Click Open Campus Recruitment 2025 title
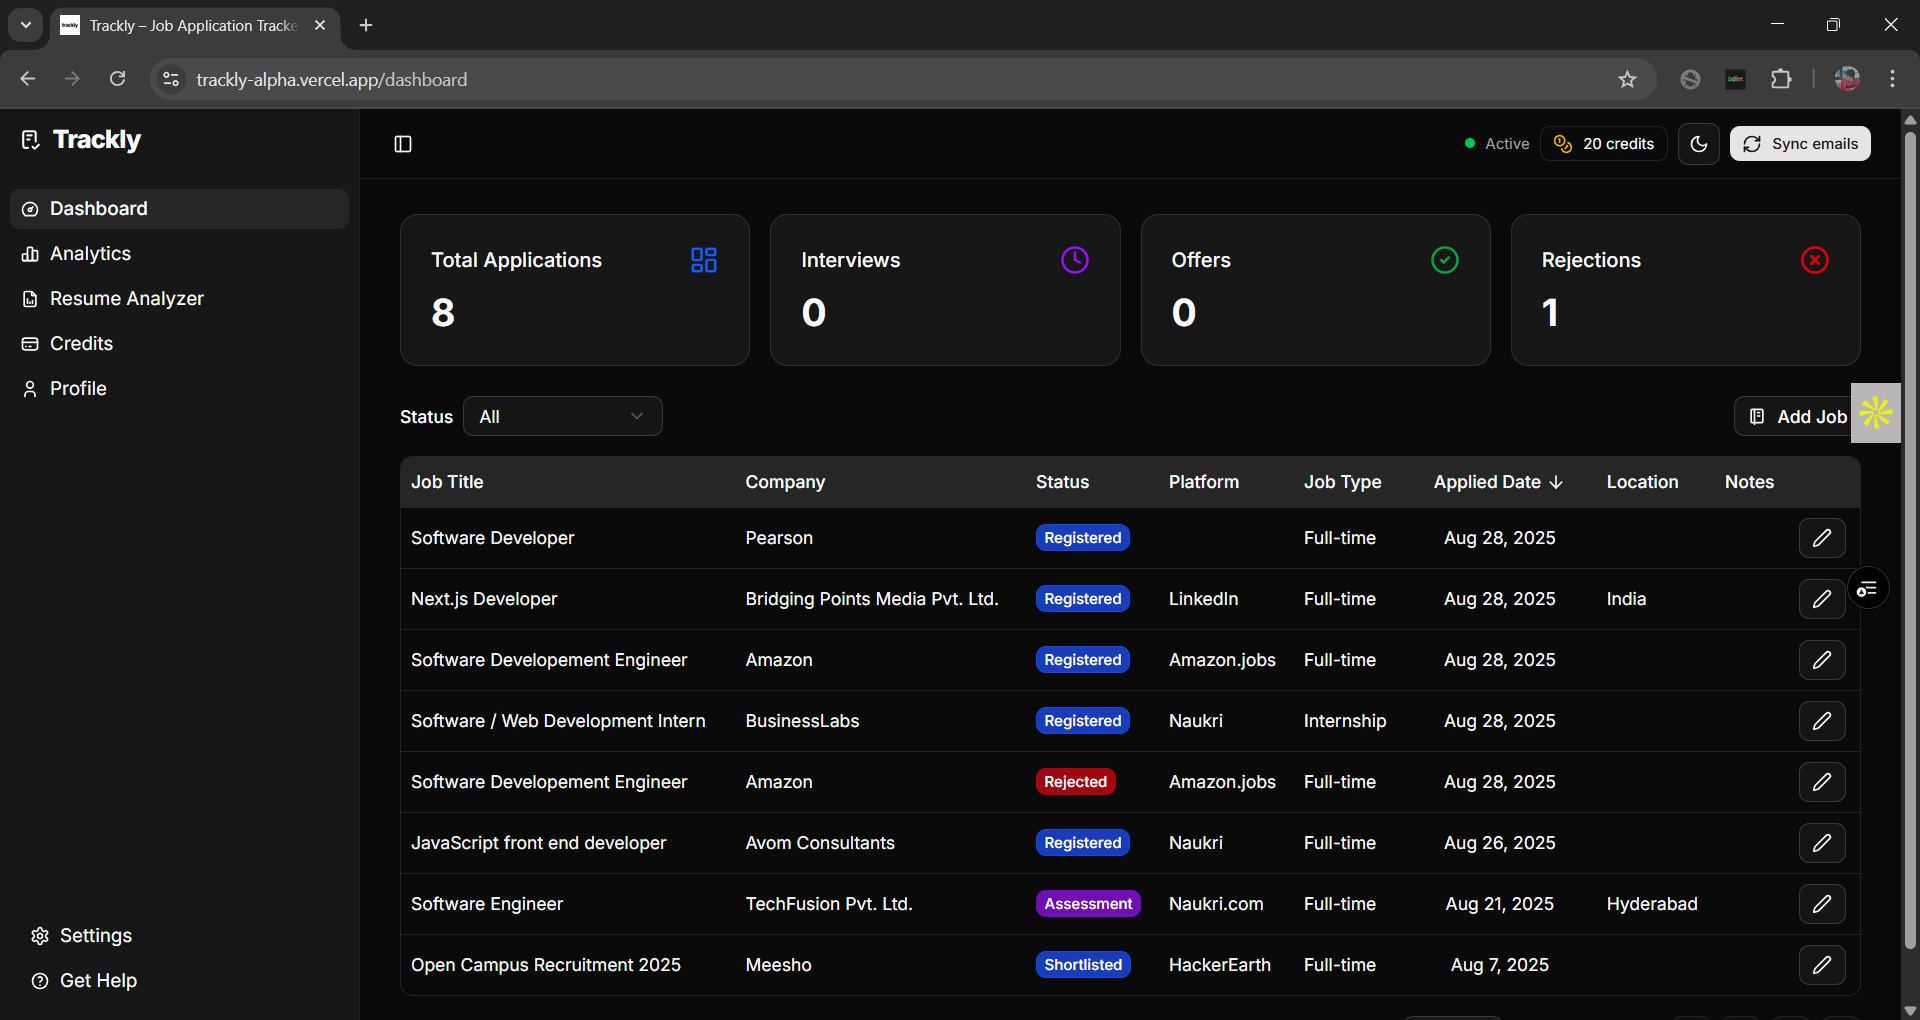The height and width of the screenshot is (1020, 1920). (546, 965)
